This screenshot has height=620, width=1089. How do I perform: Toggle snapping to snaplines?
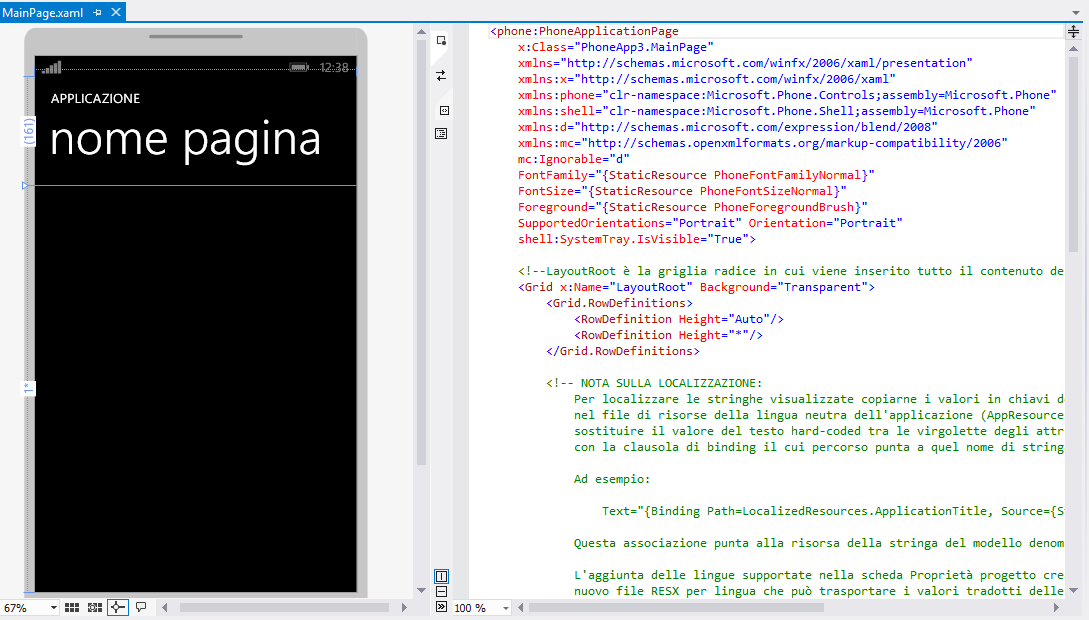pos(117,608)
